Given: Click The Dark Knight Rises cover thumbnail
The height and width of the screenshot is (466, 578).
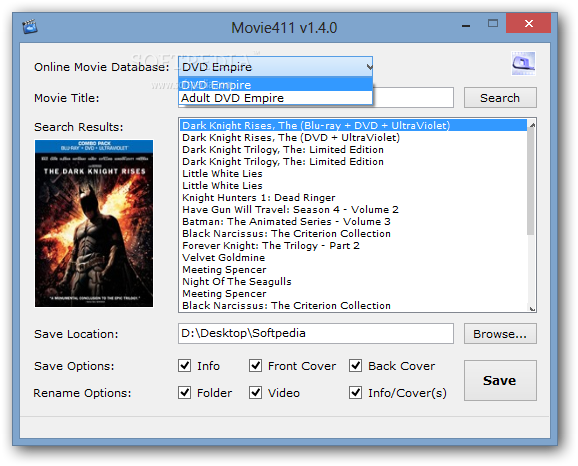Looking at the screenshot, I should point(94,223).
